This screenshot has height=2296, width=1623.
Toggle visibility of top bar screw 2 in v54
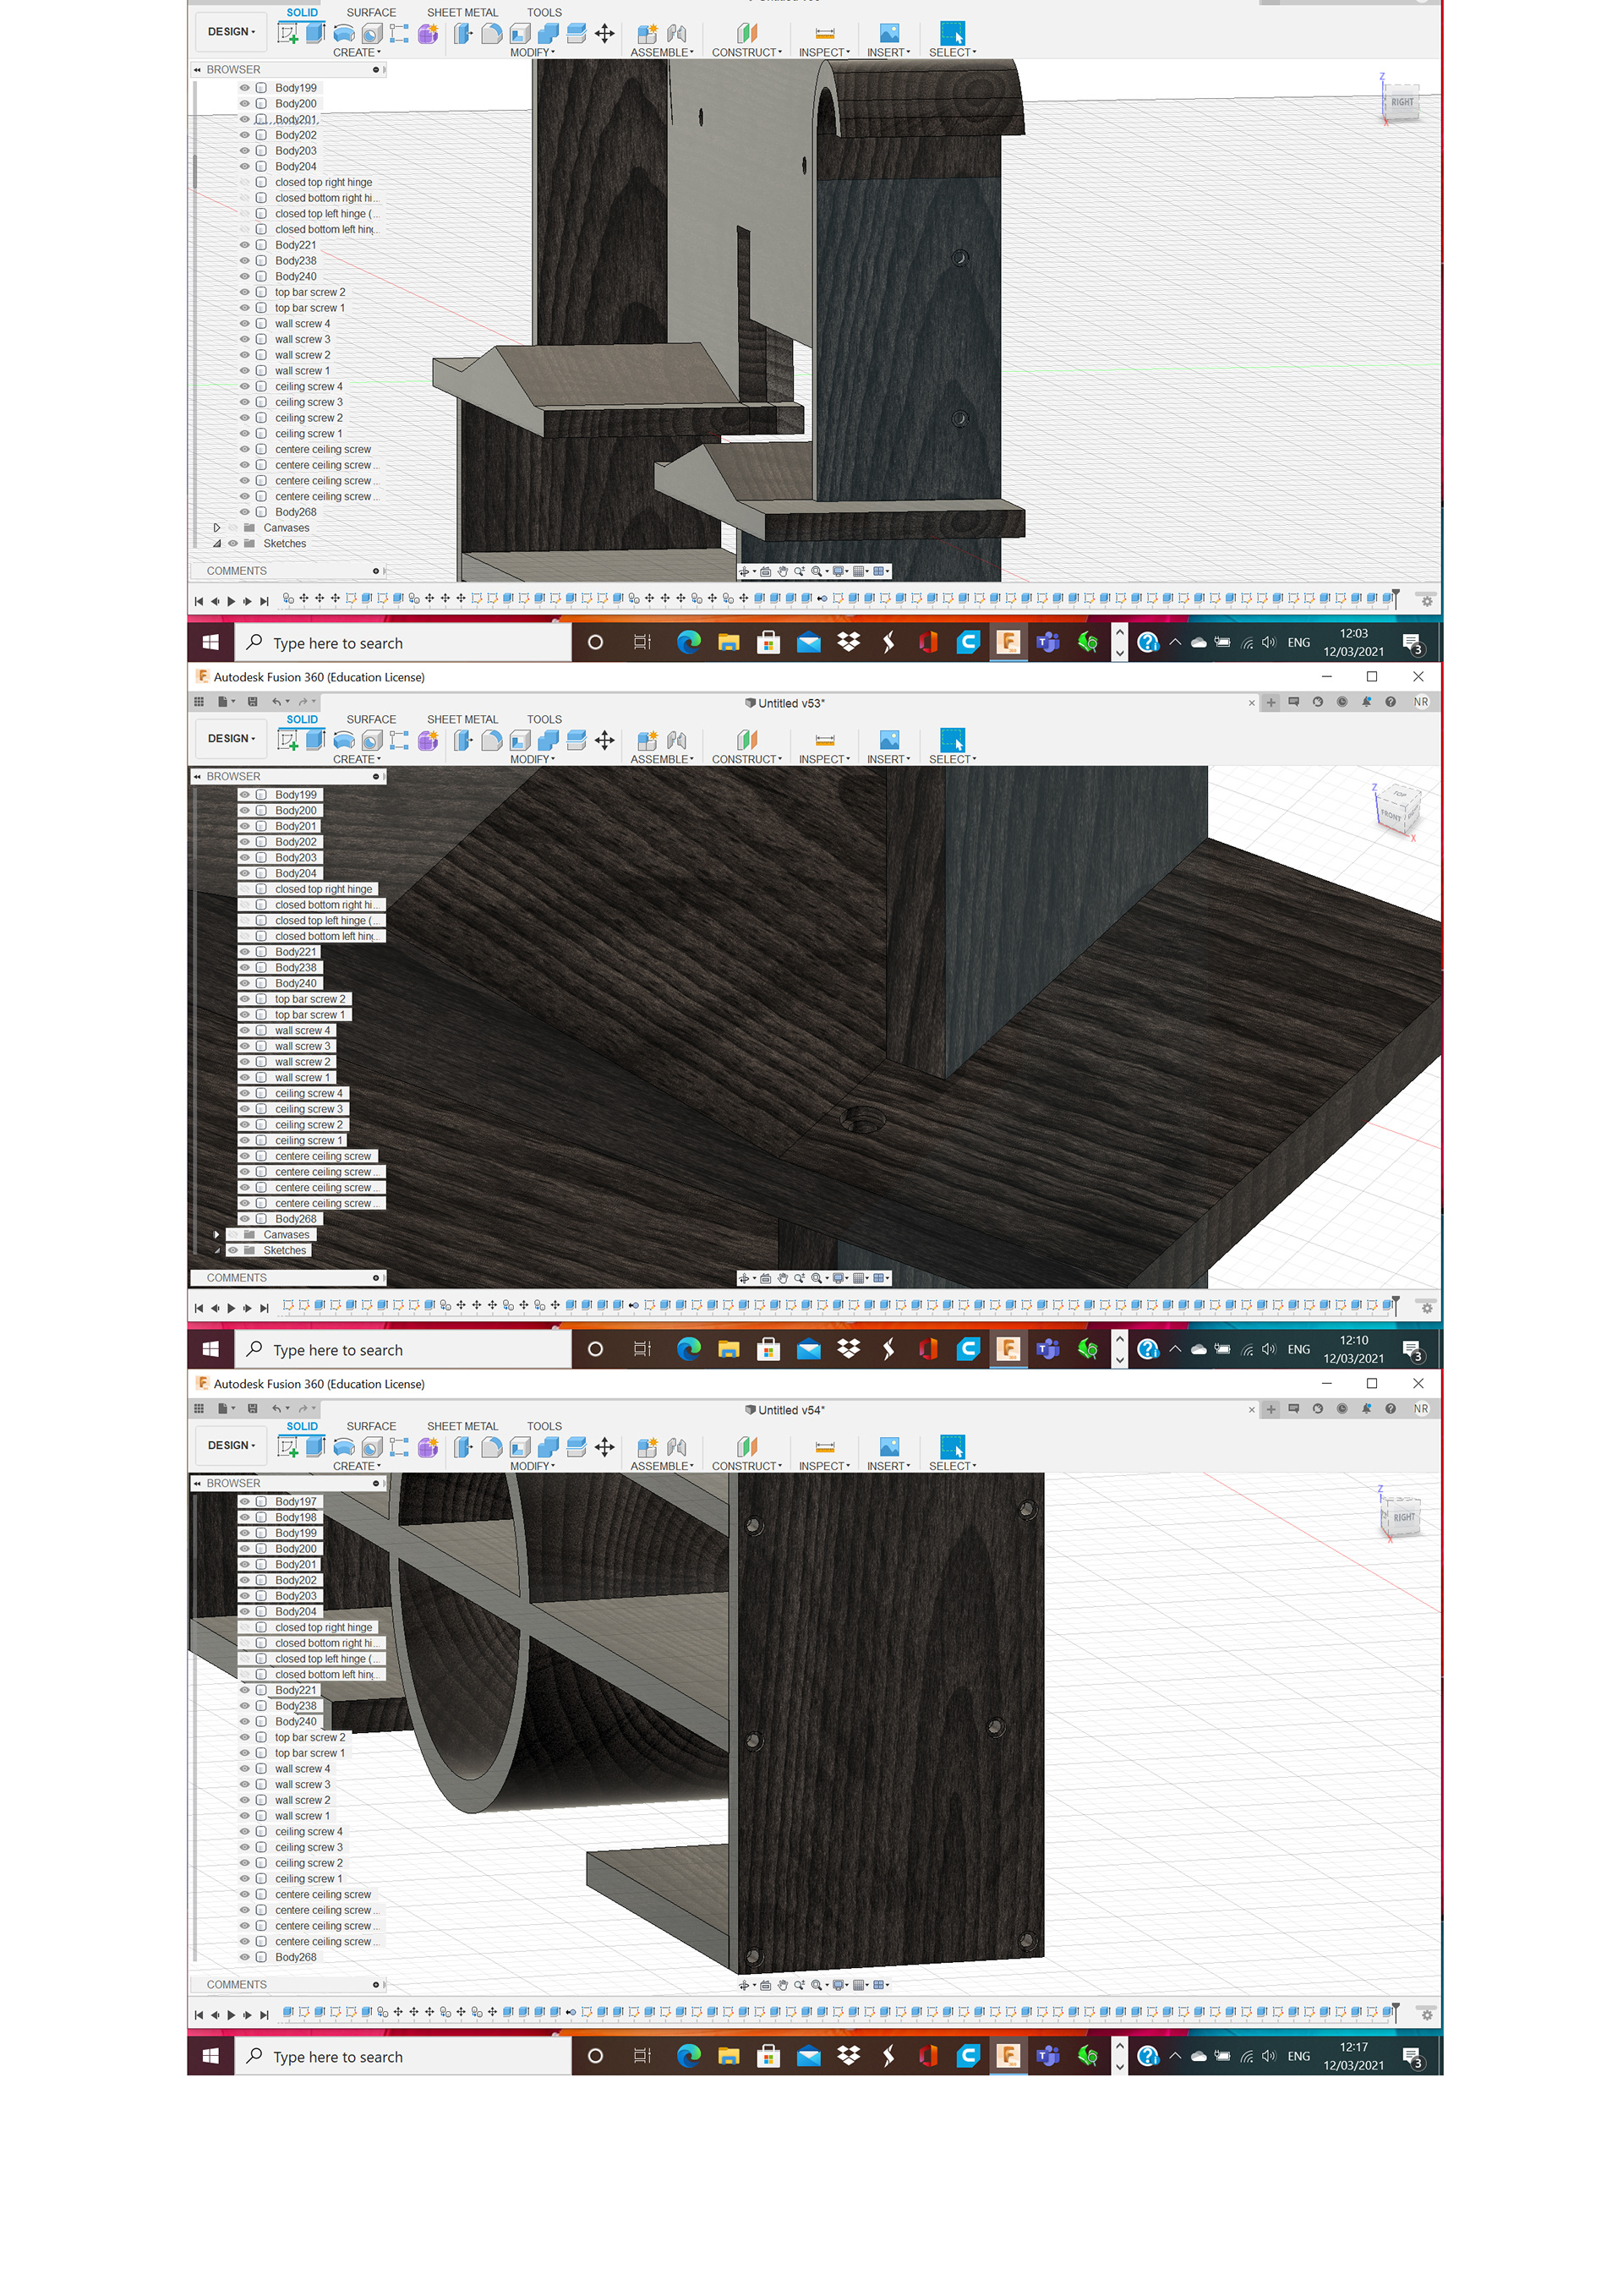244,1738
